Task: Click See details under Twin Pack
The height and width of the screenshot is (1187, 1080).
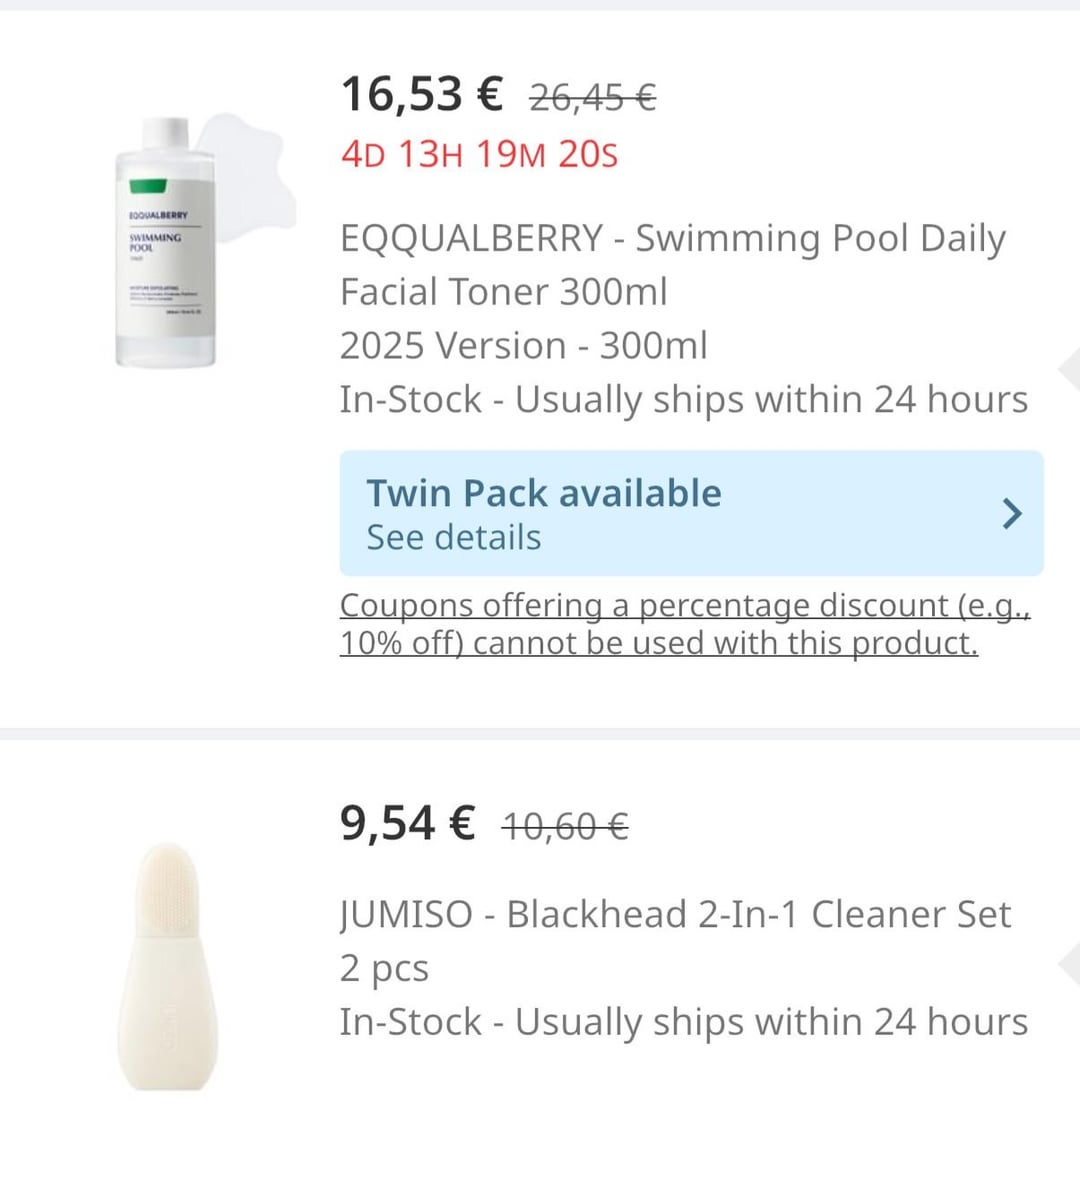Action: [x=454, y=538]
